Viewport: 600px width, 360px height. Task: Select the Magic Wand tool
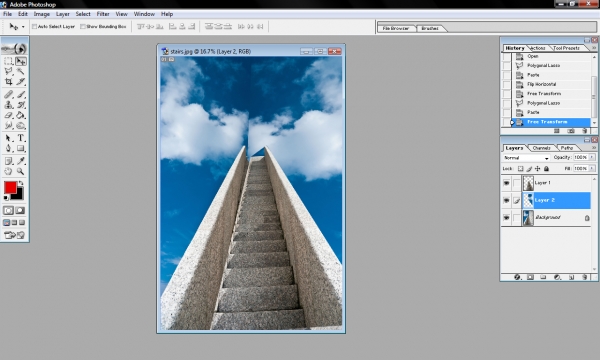(x=21, y=72)
